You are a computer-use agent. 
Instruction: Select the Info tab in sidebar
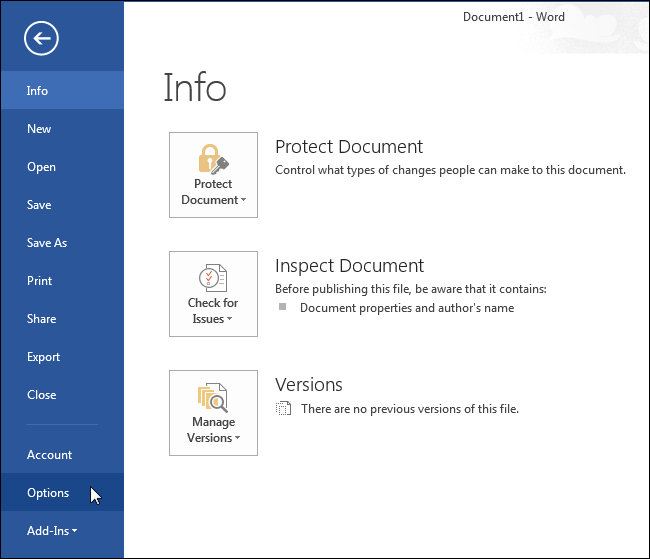(62, 90)
